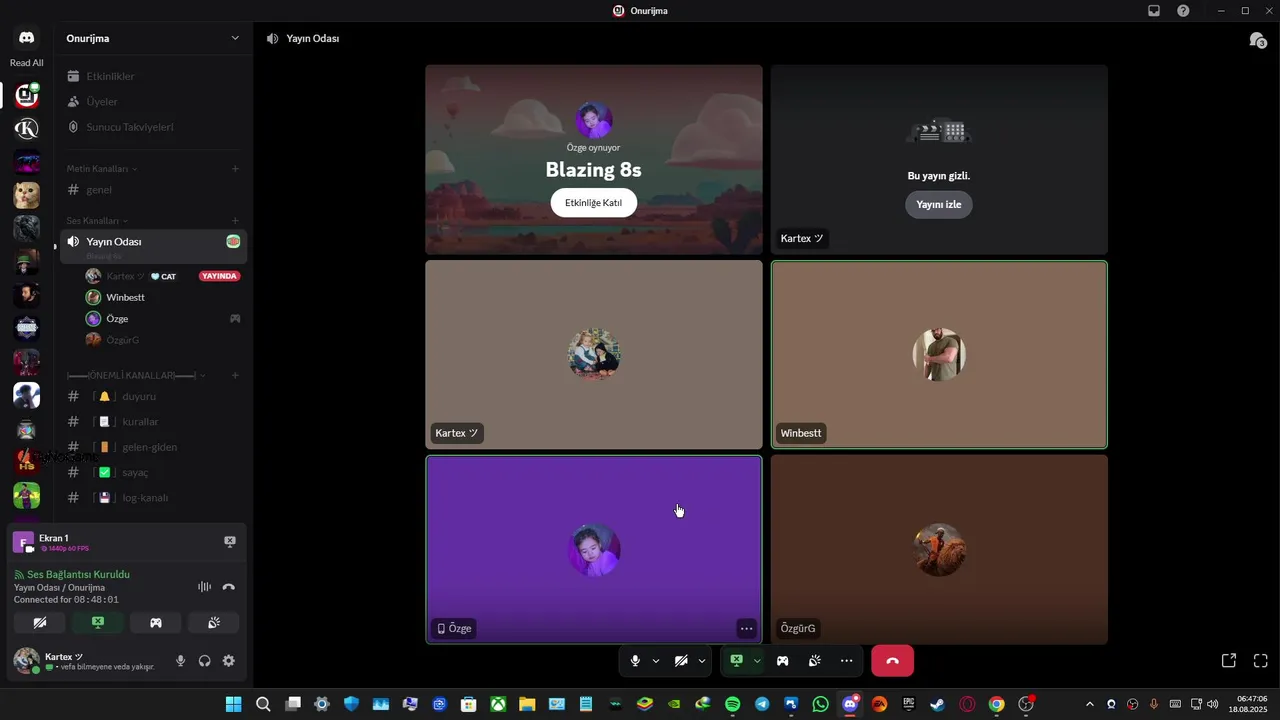1280x720 pixels.
Task: Click Yayını izle button
Action: coord(939,205)
